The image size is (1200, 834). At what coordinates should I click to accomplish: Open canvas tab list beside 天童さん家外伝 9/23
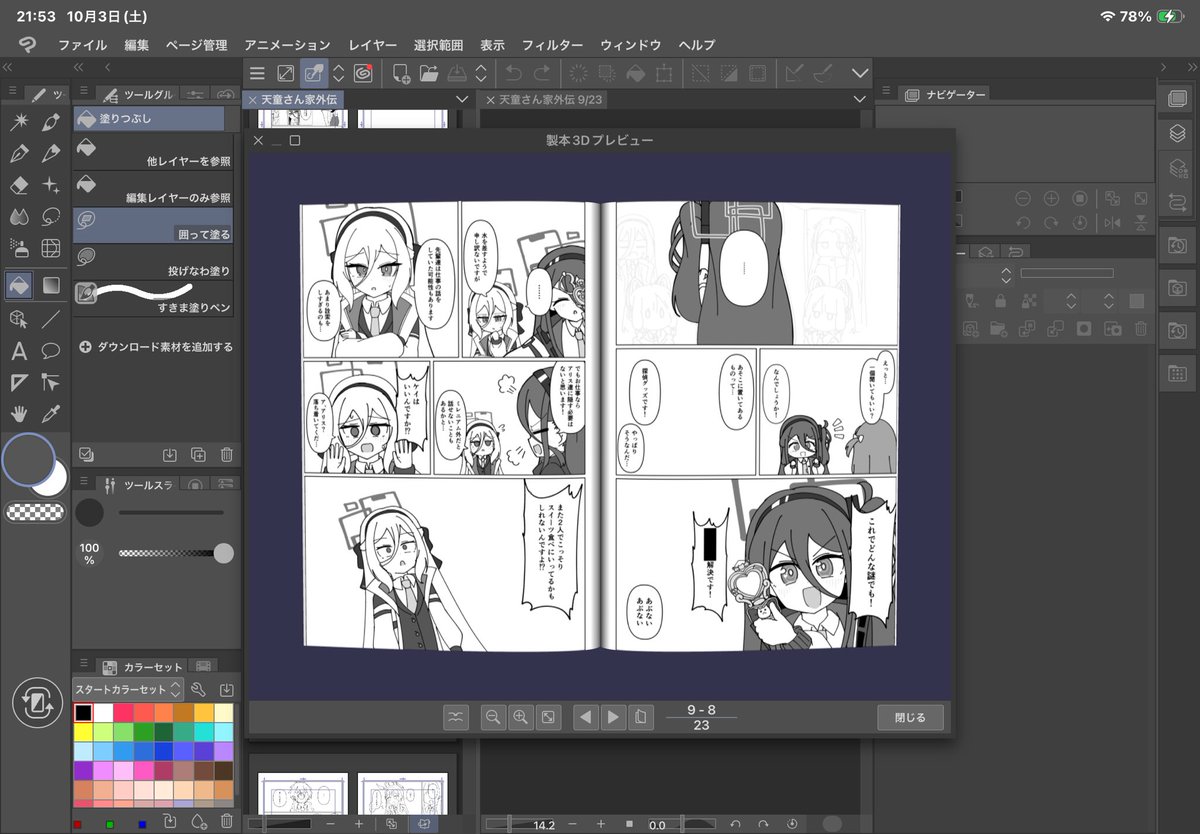[x=860, y=99]
